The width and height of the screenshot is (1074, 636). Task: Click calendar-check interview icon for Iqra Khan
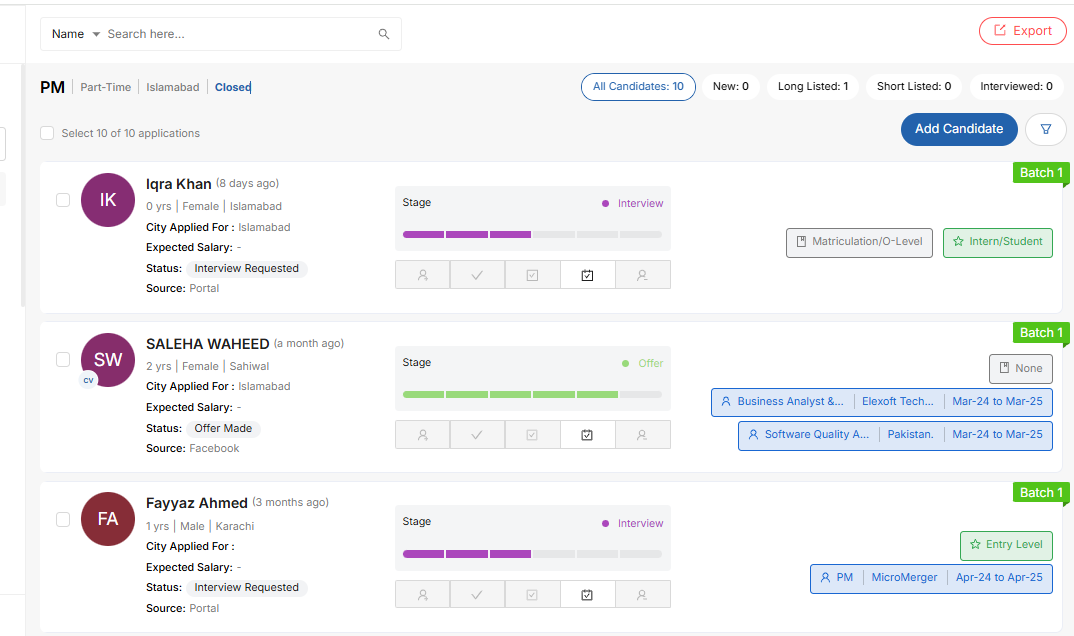pos(587,275)
